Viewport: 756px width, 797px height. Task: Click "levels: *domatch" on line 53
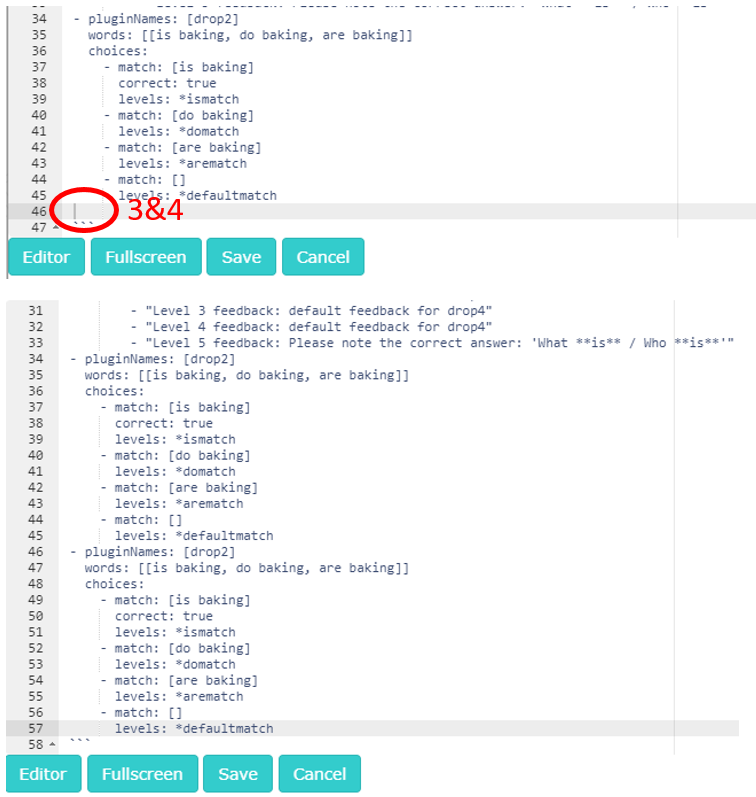(x=175, y=664)
